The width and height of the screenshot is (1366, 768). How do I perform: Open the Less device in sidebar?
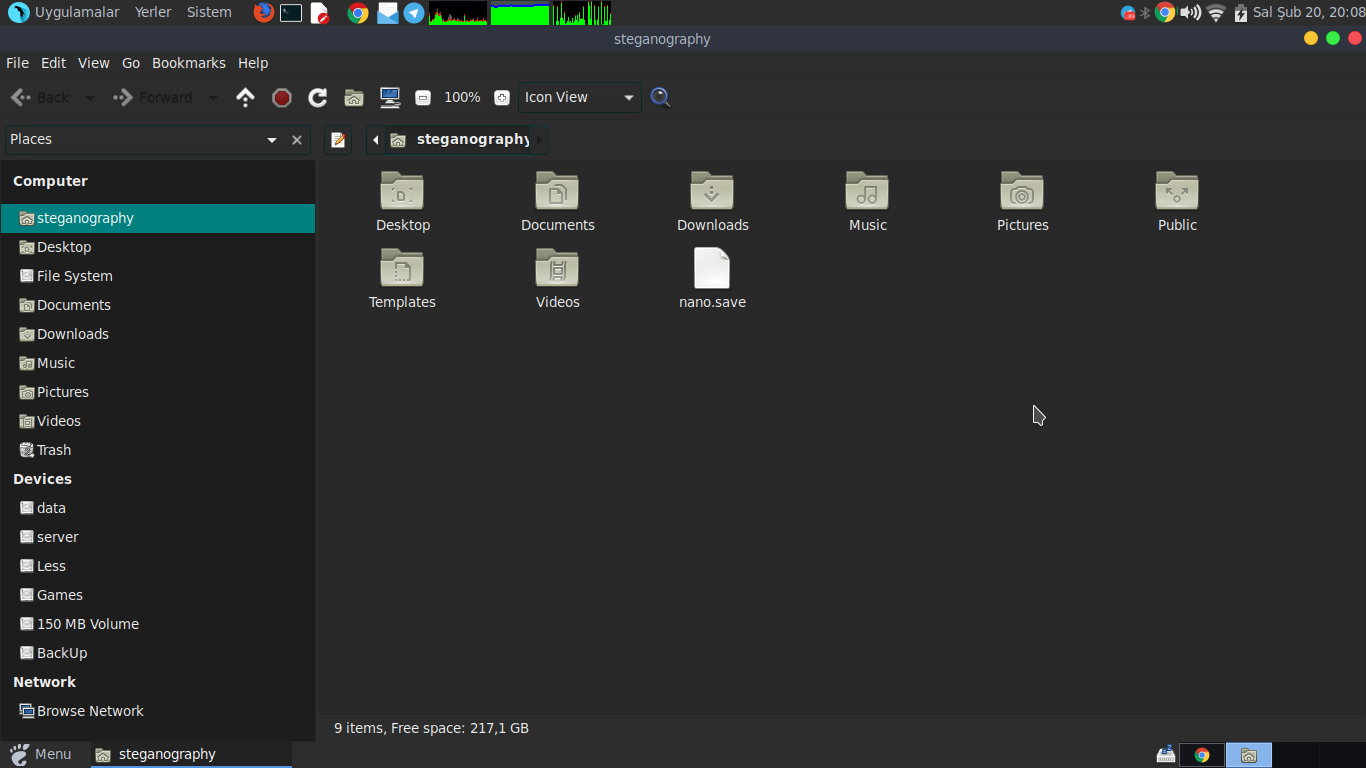pyautogui.click(x=158, y=566)
